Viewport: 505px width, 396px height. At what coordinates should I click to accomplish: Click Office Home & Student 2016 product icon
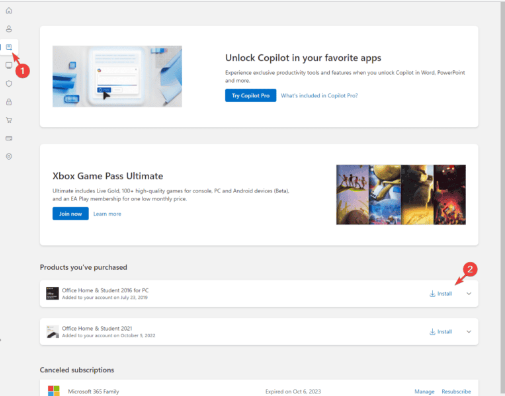click(x=52, y=293)
